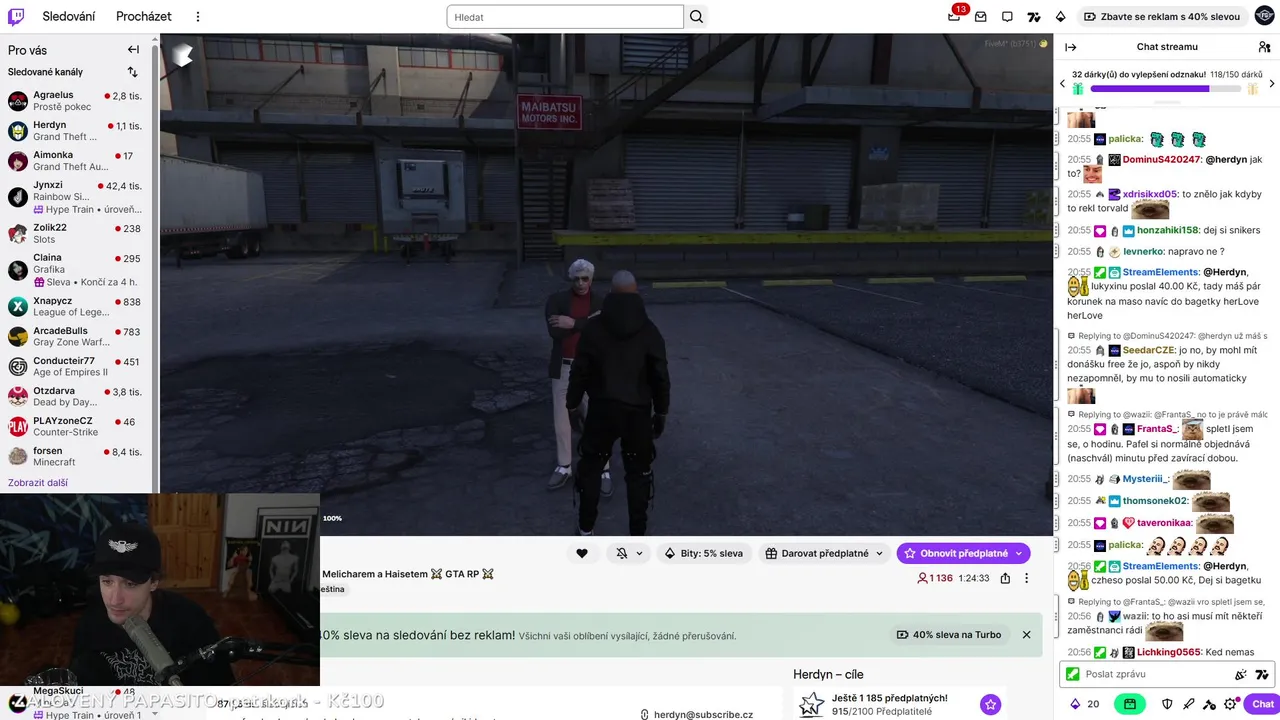Select Jynxzi channel in sidebar
This screenshot has width=1280, height=720.
[75, 197]
